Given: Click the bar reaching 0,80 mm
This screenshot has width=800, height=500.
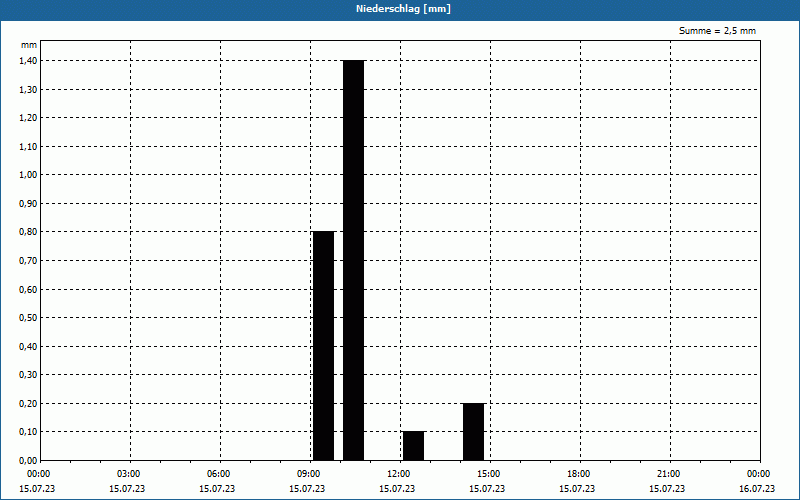Looking at the screenshot, I should pos(323,346).
